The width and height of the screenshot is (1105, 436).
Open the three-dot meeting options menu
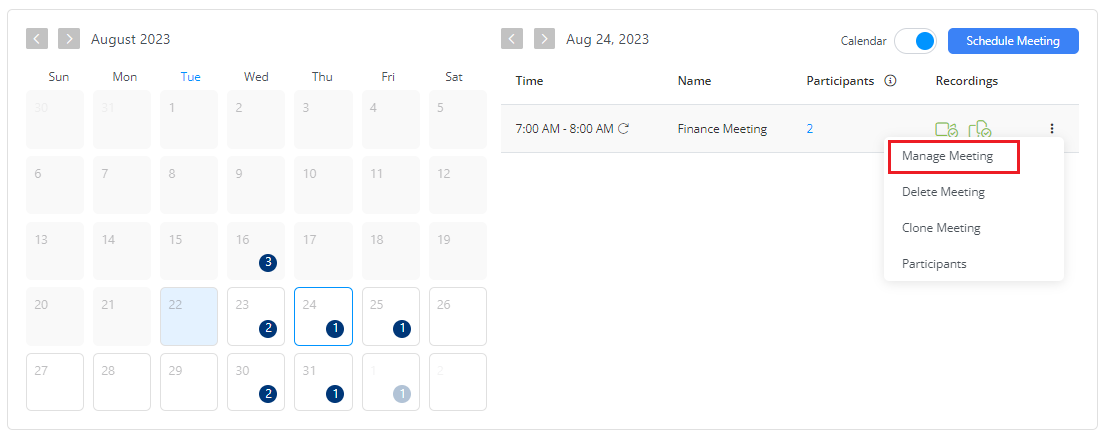tap(1051, 129)
